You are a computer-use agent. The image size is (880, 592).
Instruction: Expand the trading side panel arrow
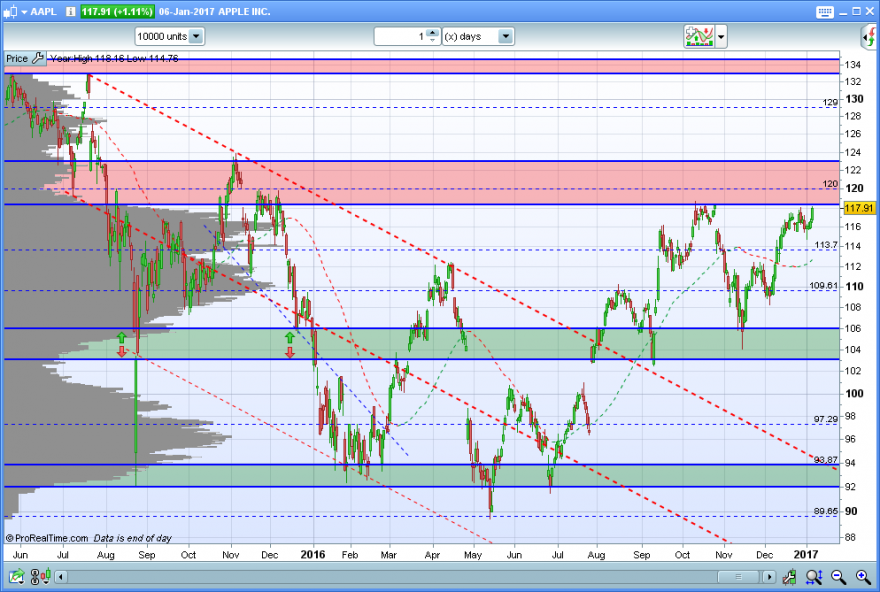(x=869, y=37)
